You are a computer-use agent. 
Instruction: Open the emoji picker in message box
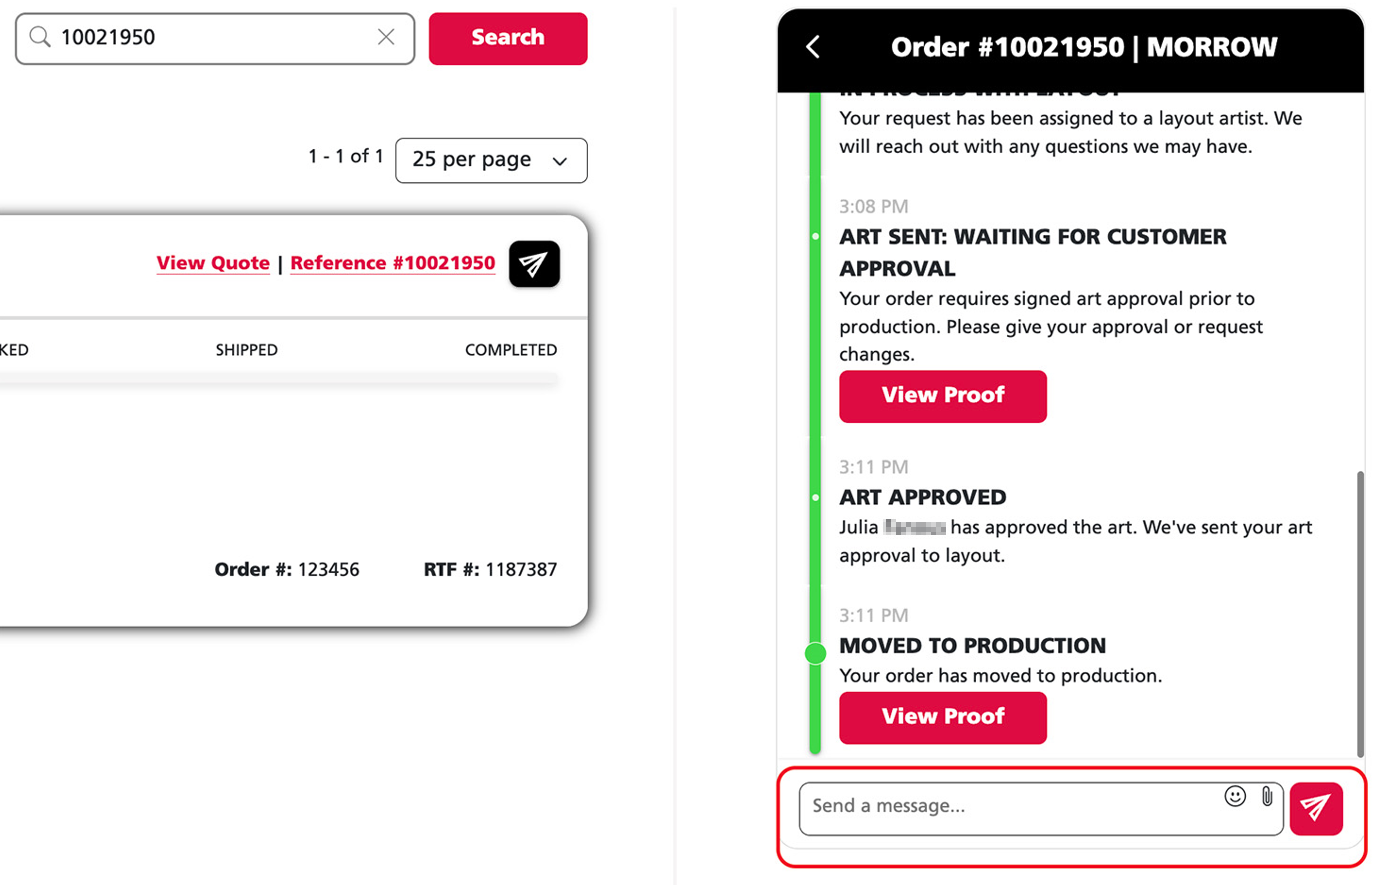(1235, 796)
